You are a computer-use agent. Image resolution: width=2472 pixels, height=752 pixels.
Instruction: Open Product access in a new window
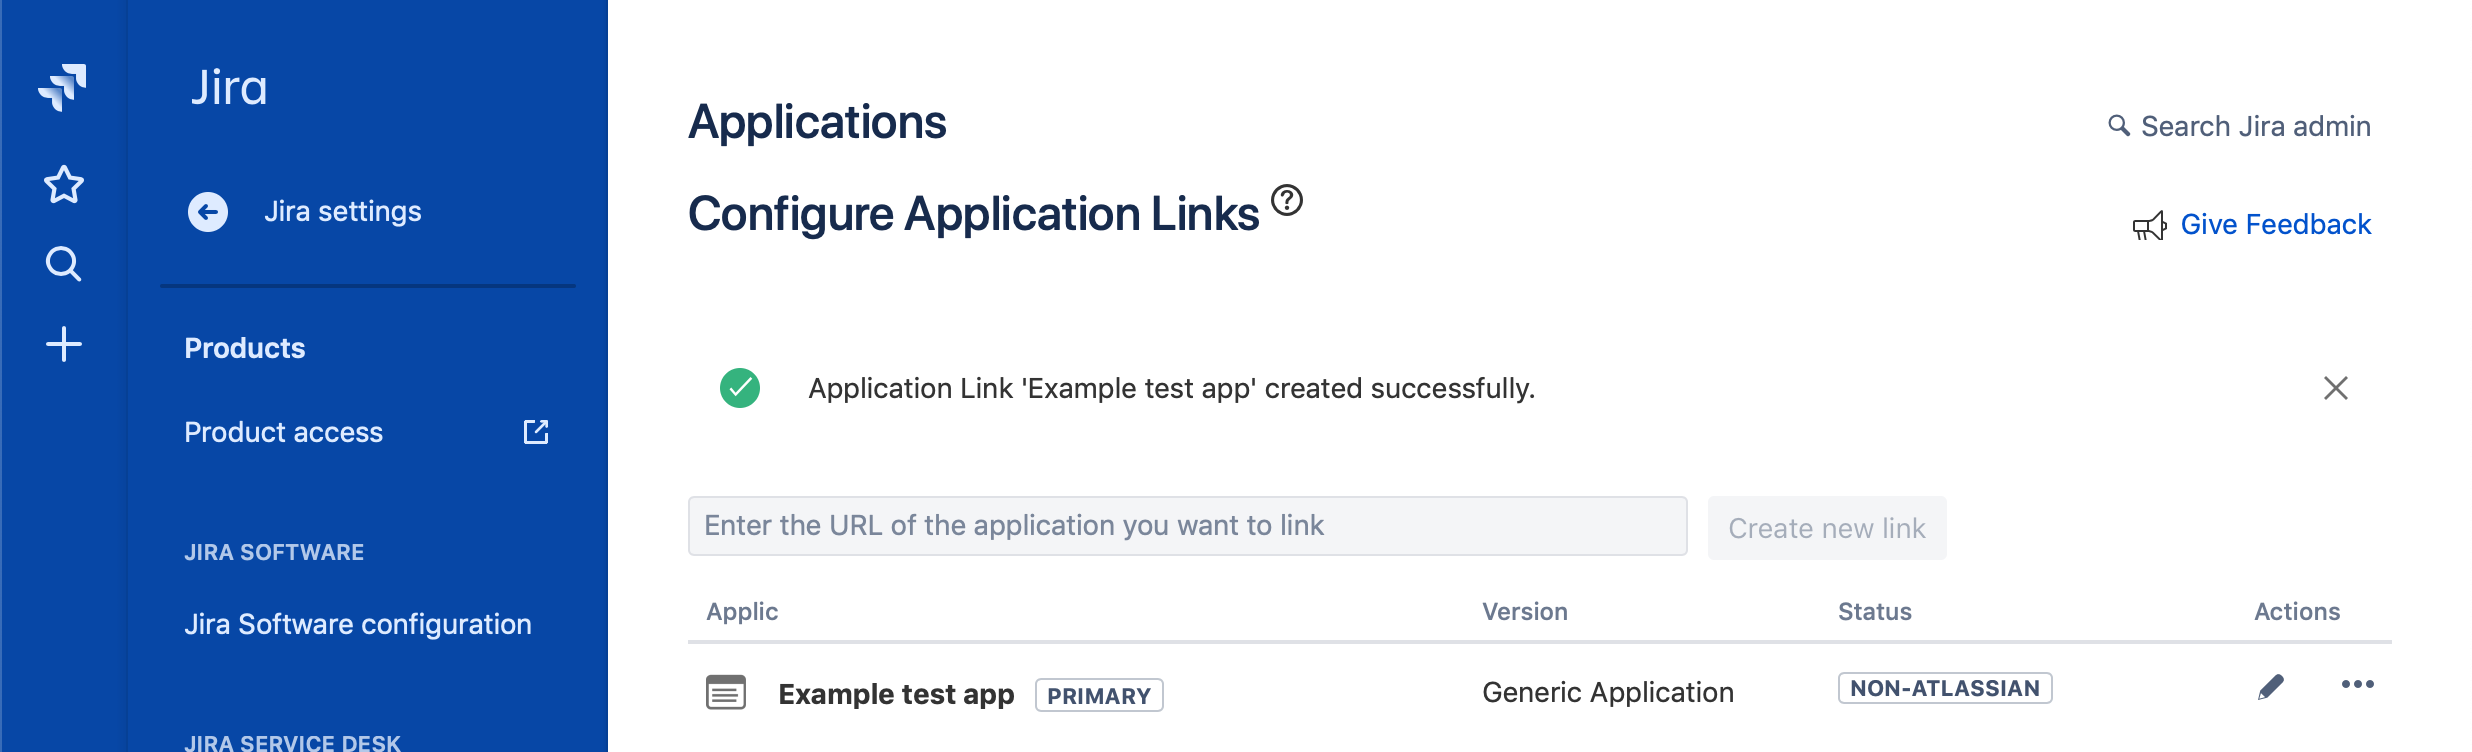coord(537,432)
